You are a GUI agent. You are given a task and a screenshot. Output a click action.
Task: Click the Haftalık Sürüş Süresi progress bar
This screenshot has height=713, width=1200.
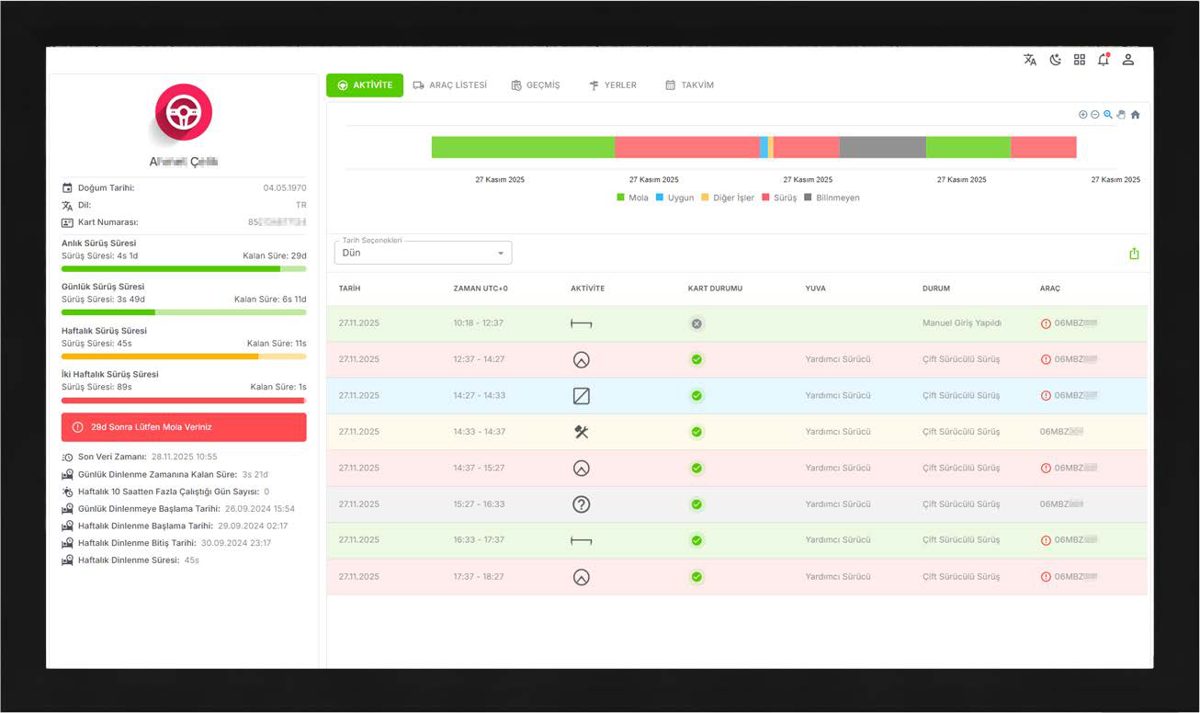click(184, 356)
